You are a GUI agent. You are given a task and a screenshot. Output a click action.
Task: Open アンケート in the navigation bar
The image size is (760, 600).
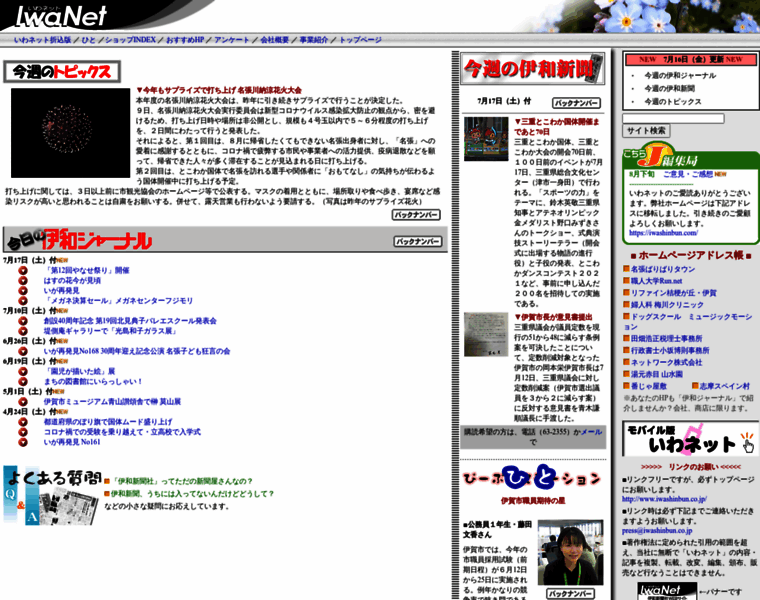(232, 40)
